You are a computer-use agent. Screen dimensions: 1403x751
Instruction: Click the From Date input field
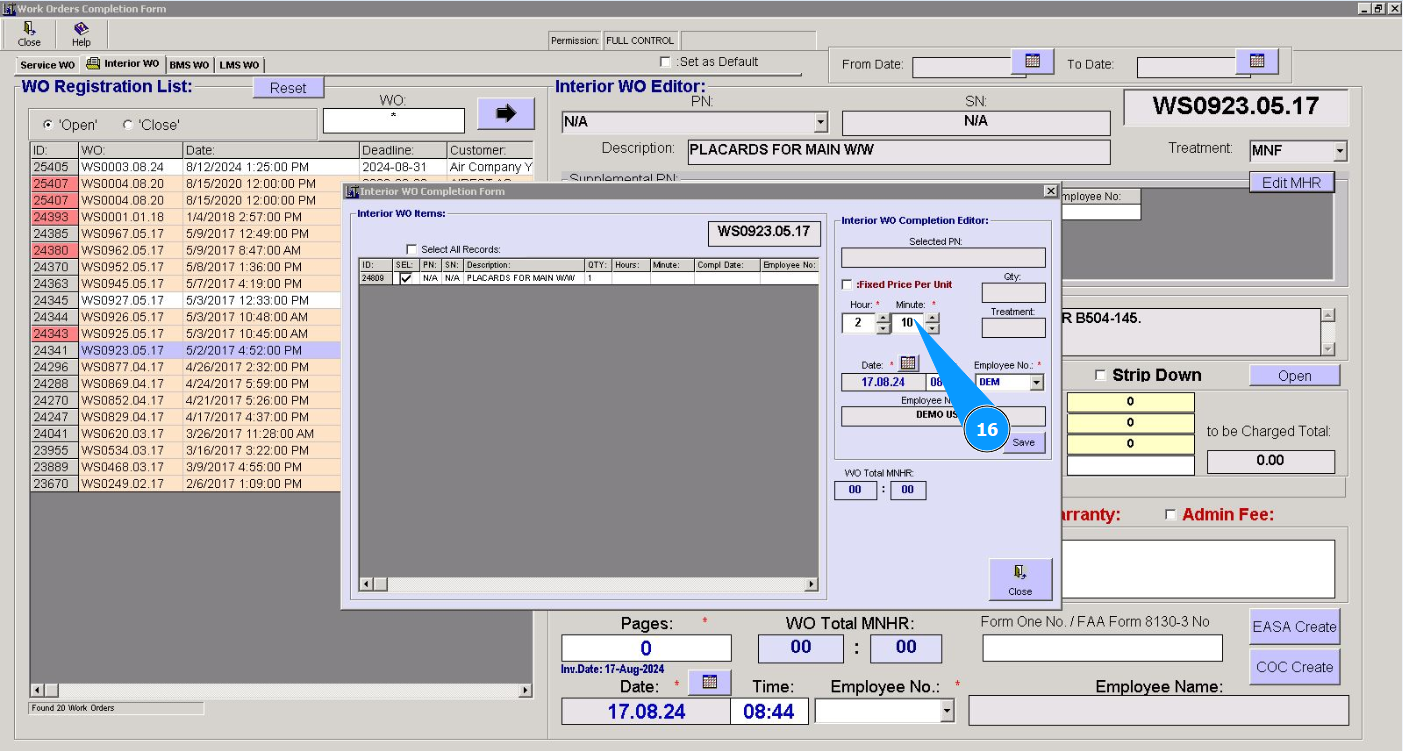click(x=961, y=67)
